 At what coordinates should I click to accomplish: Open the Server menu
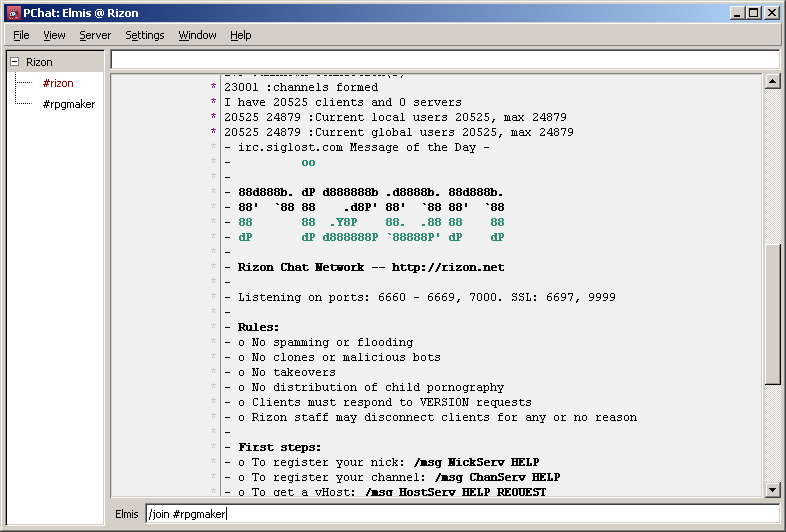[x=95, y=35]
